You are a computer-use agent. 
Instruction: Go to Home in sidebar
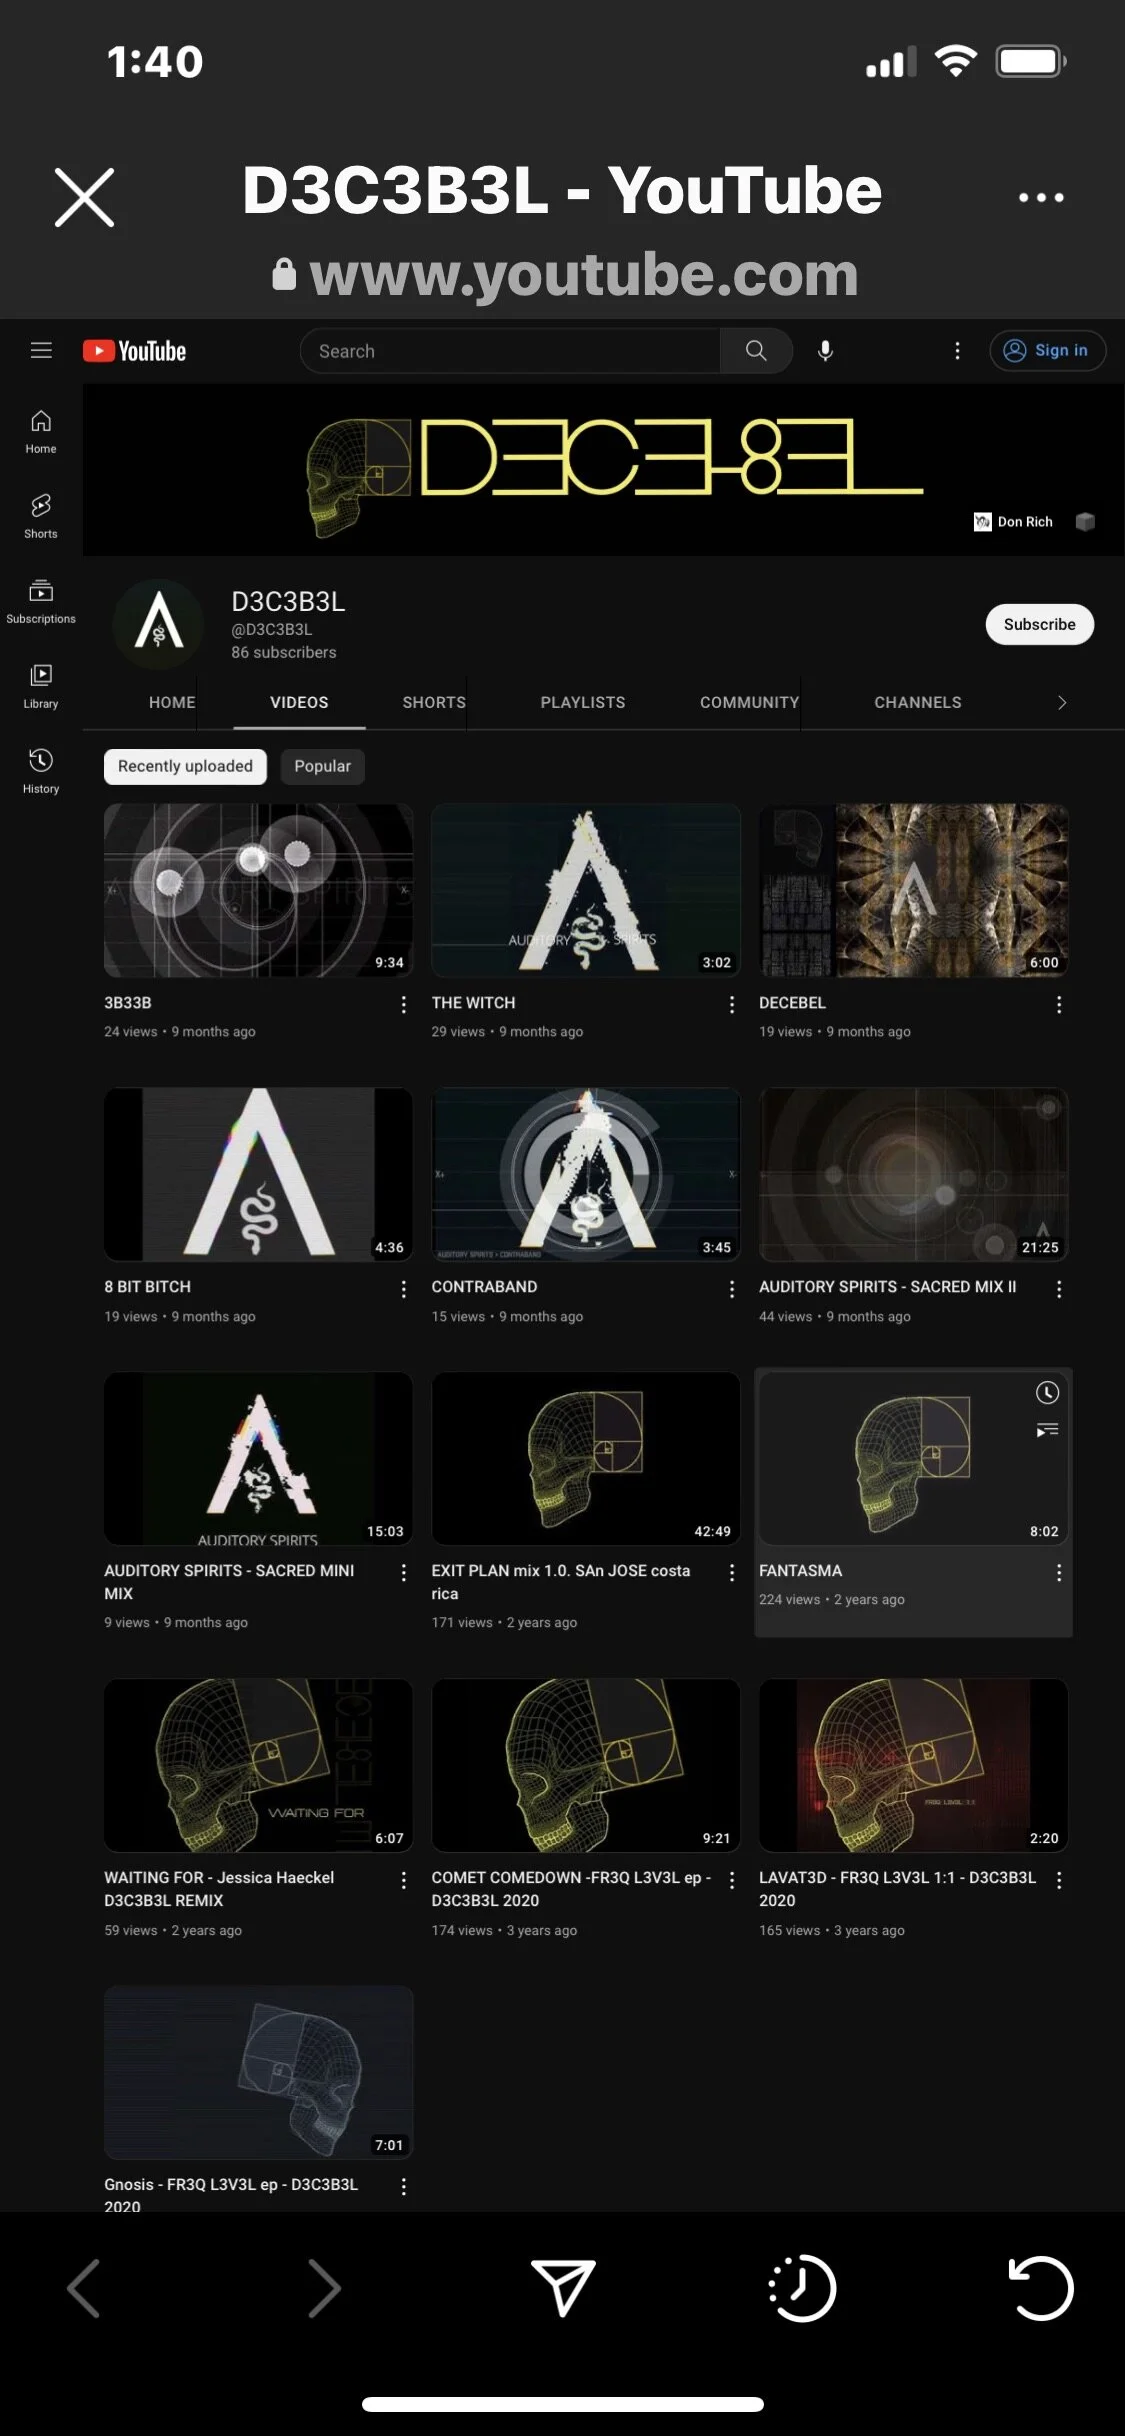[41, 432]
